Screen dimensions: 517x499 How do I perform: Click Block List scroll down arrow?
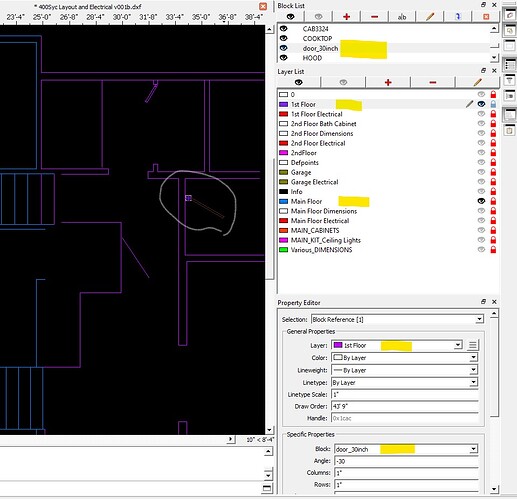(494, 57)
